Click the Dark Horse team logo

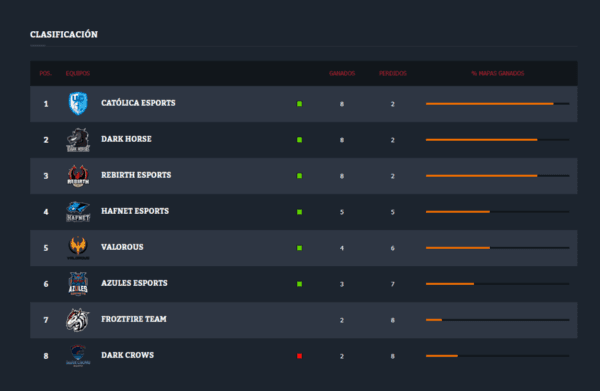(x=78, y=140)
